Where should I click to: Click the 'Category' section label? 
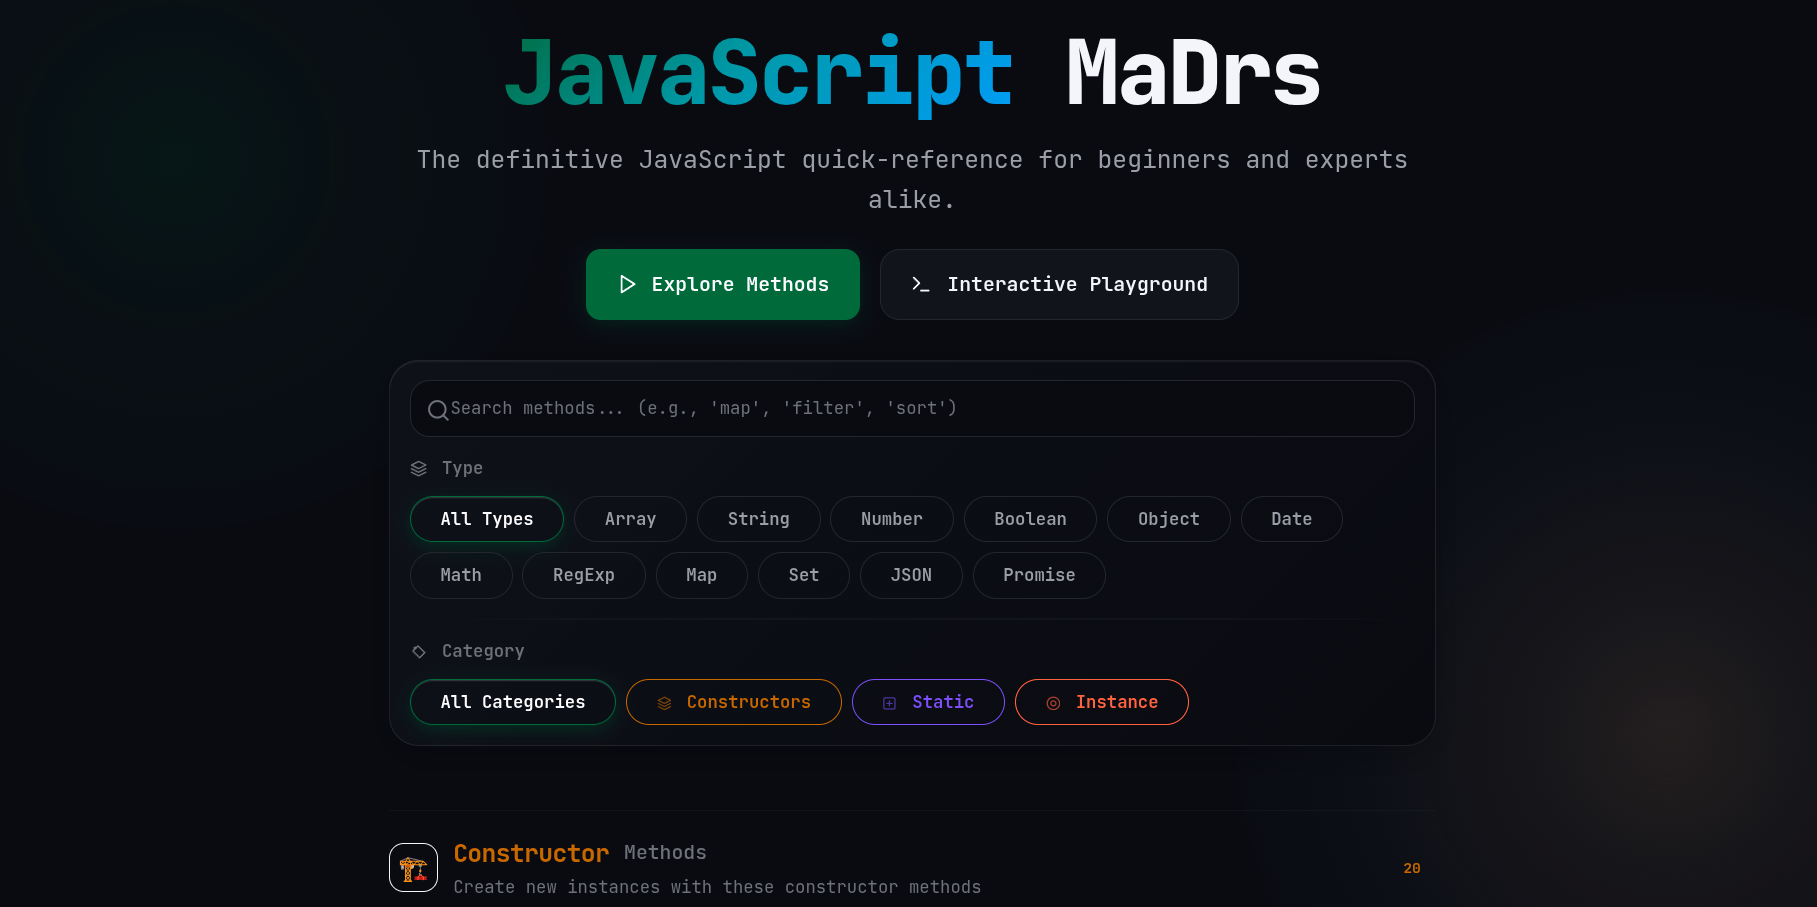coord(483,651)
